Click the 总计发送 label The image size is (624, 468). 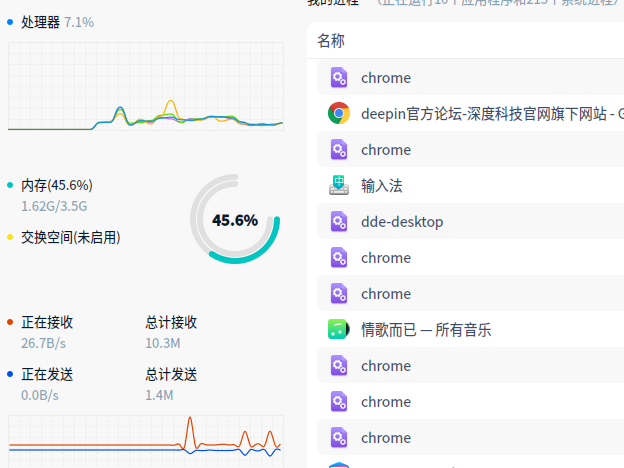171,374
